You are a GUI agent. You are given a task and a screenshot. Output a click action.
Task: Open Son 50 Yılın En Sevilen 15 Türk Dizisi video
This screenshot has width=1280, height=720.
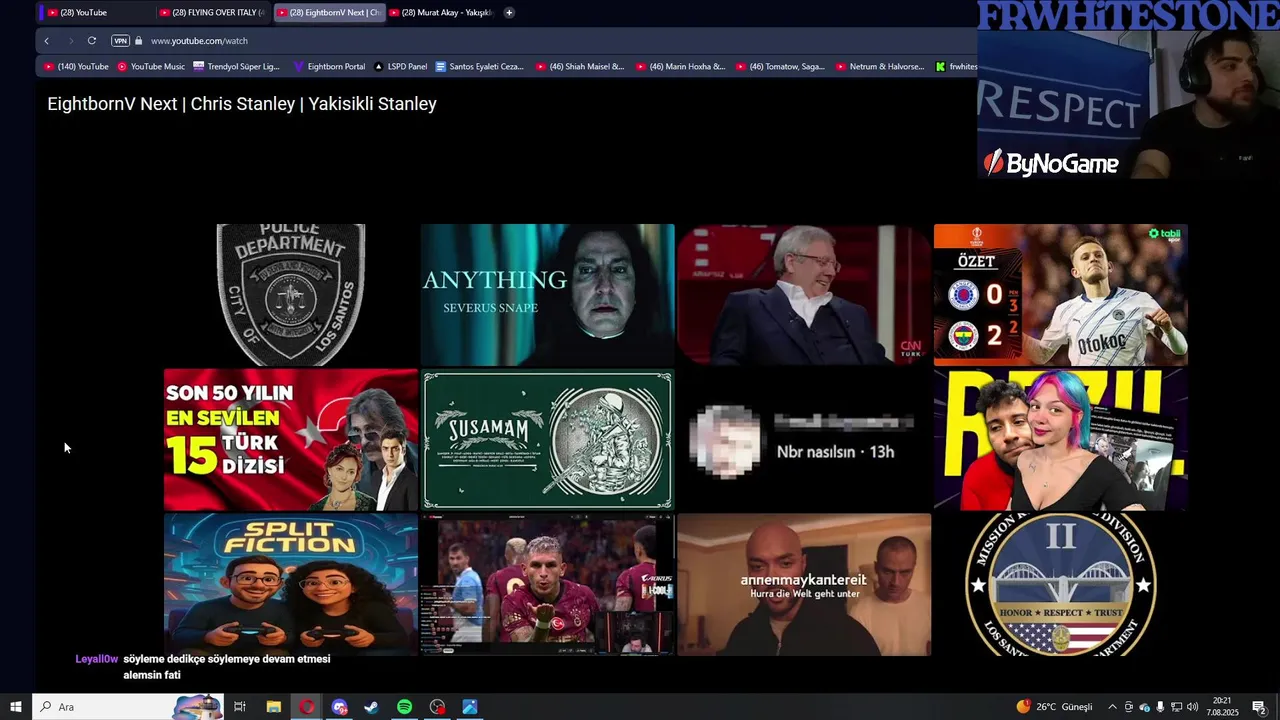pyautogui.click(x=291, y=440)
